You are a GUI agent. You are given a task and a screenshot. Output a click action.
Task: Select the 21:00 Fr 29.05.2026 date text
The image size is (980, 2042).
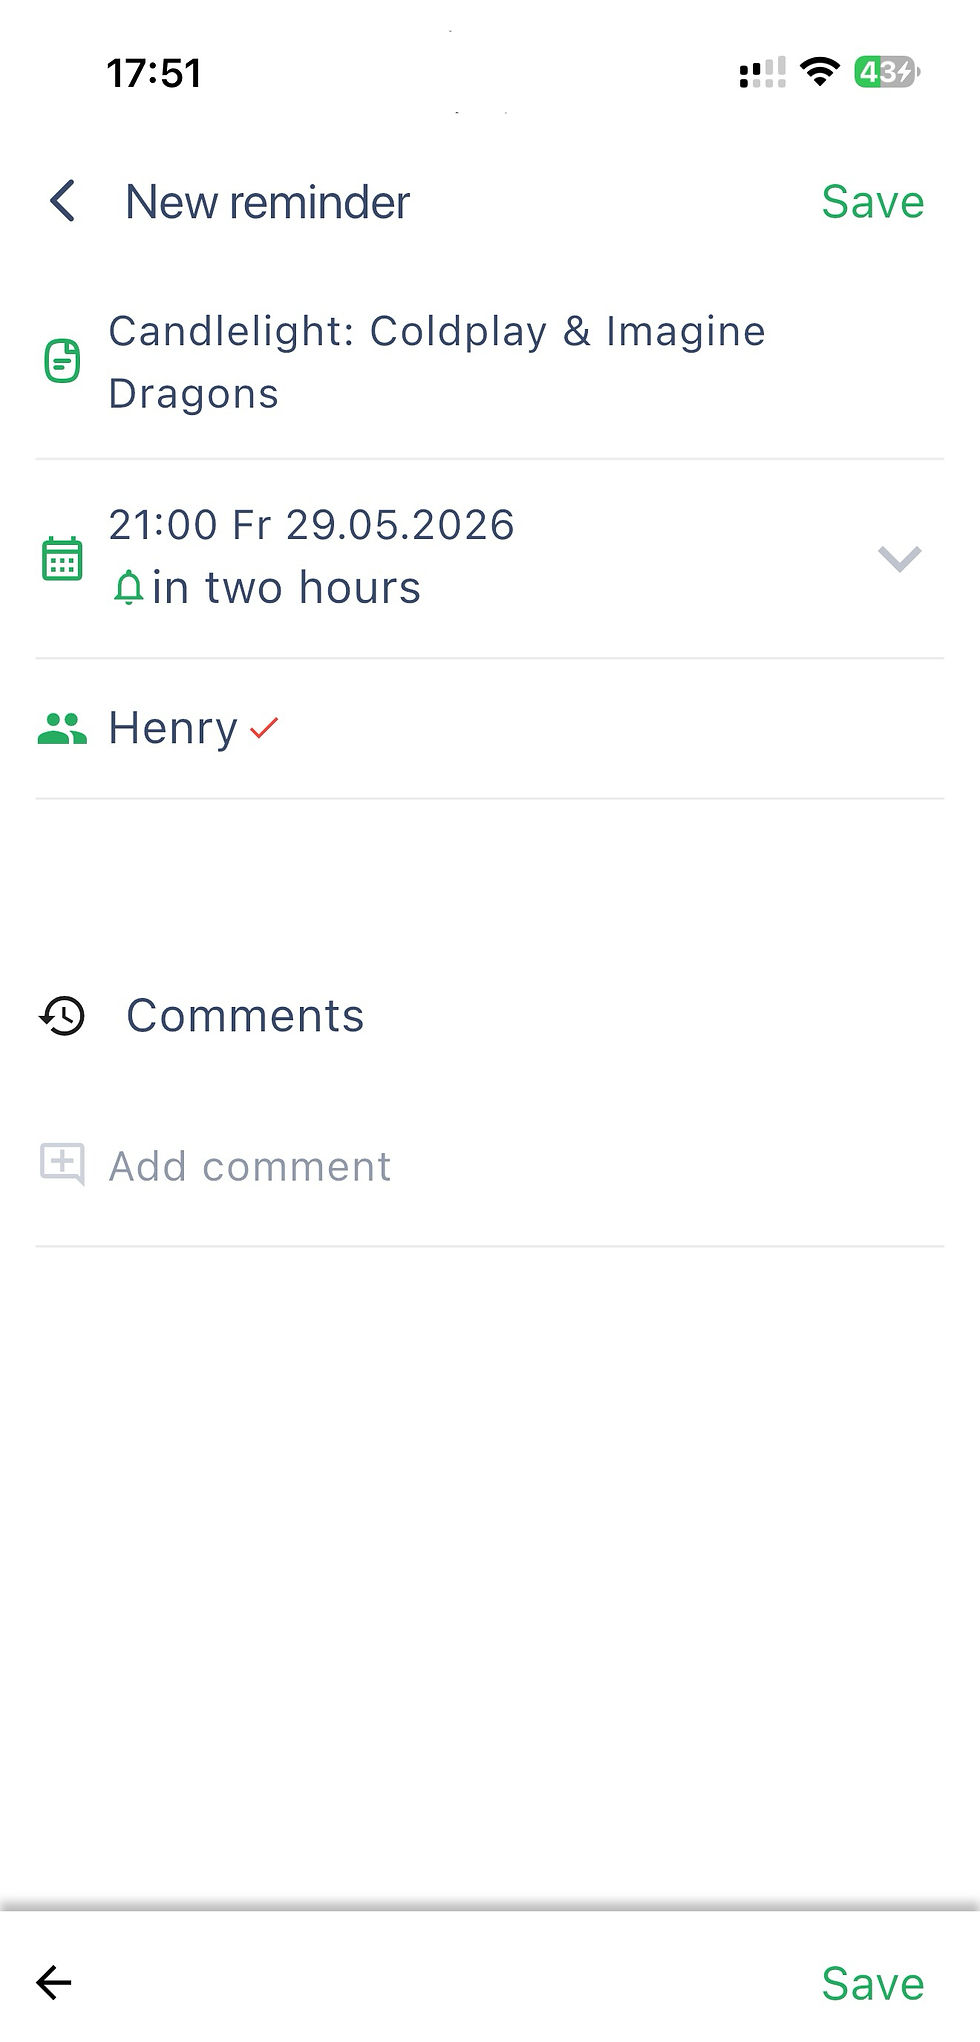[311, 525]
